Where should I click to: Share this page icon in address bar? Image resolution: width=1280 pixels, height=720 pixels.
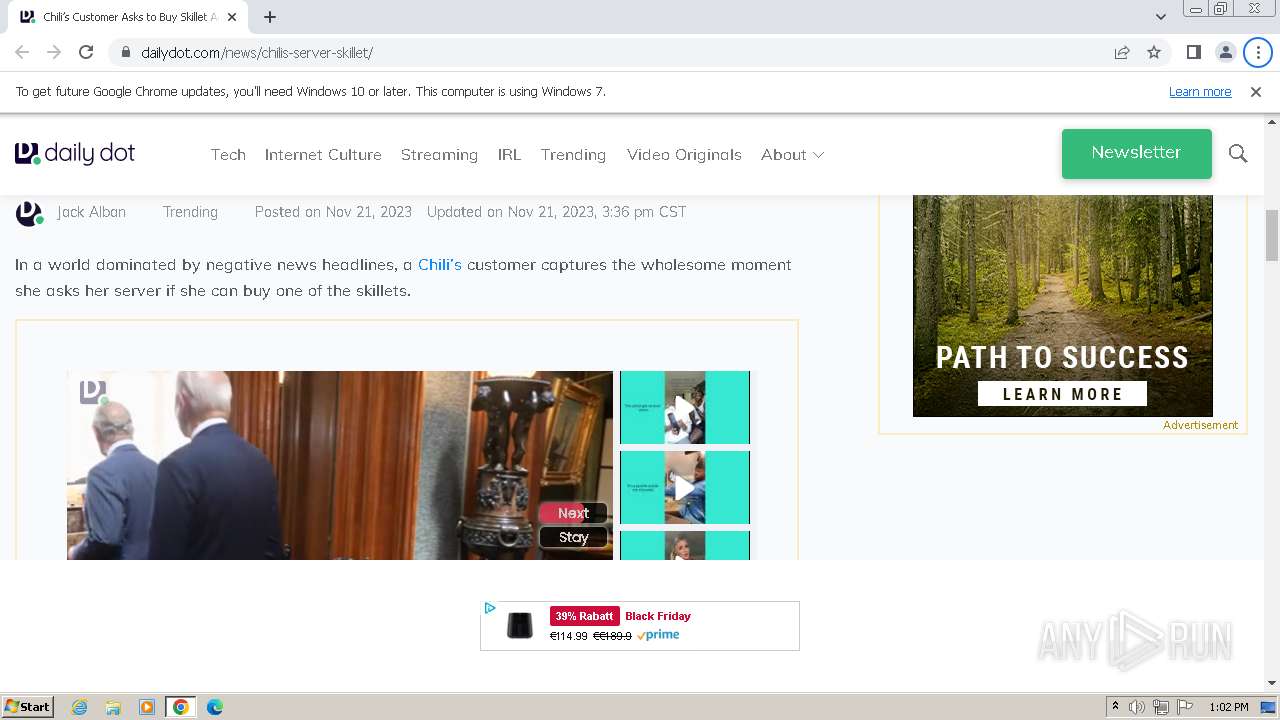click(1122, 52)
